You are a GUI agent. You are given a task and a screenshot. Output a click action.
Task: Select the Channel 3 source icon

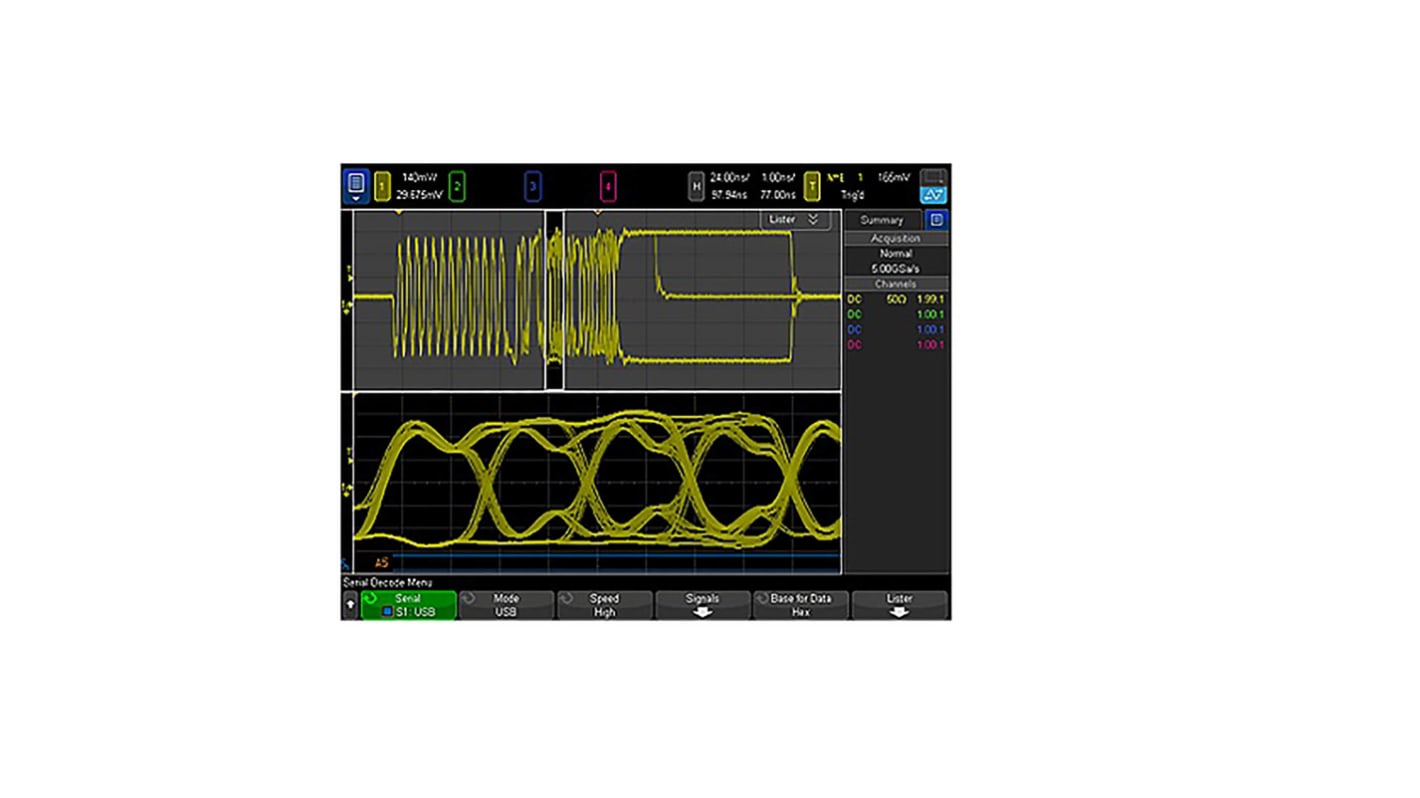coord(532,186)
